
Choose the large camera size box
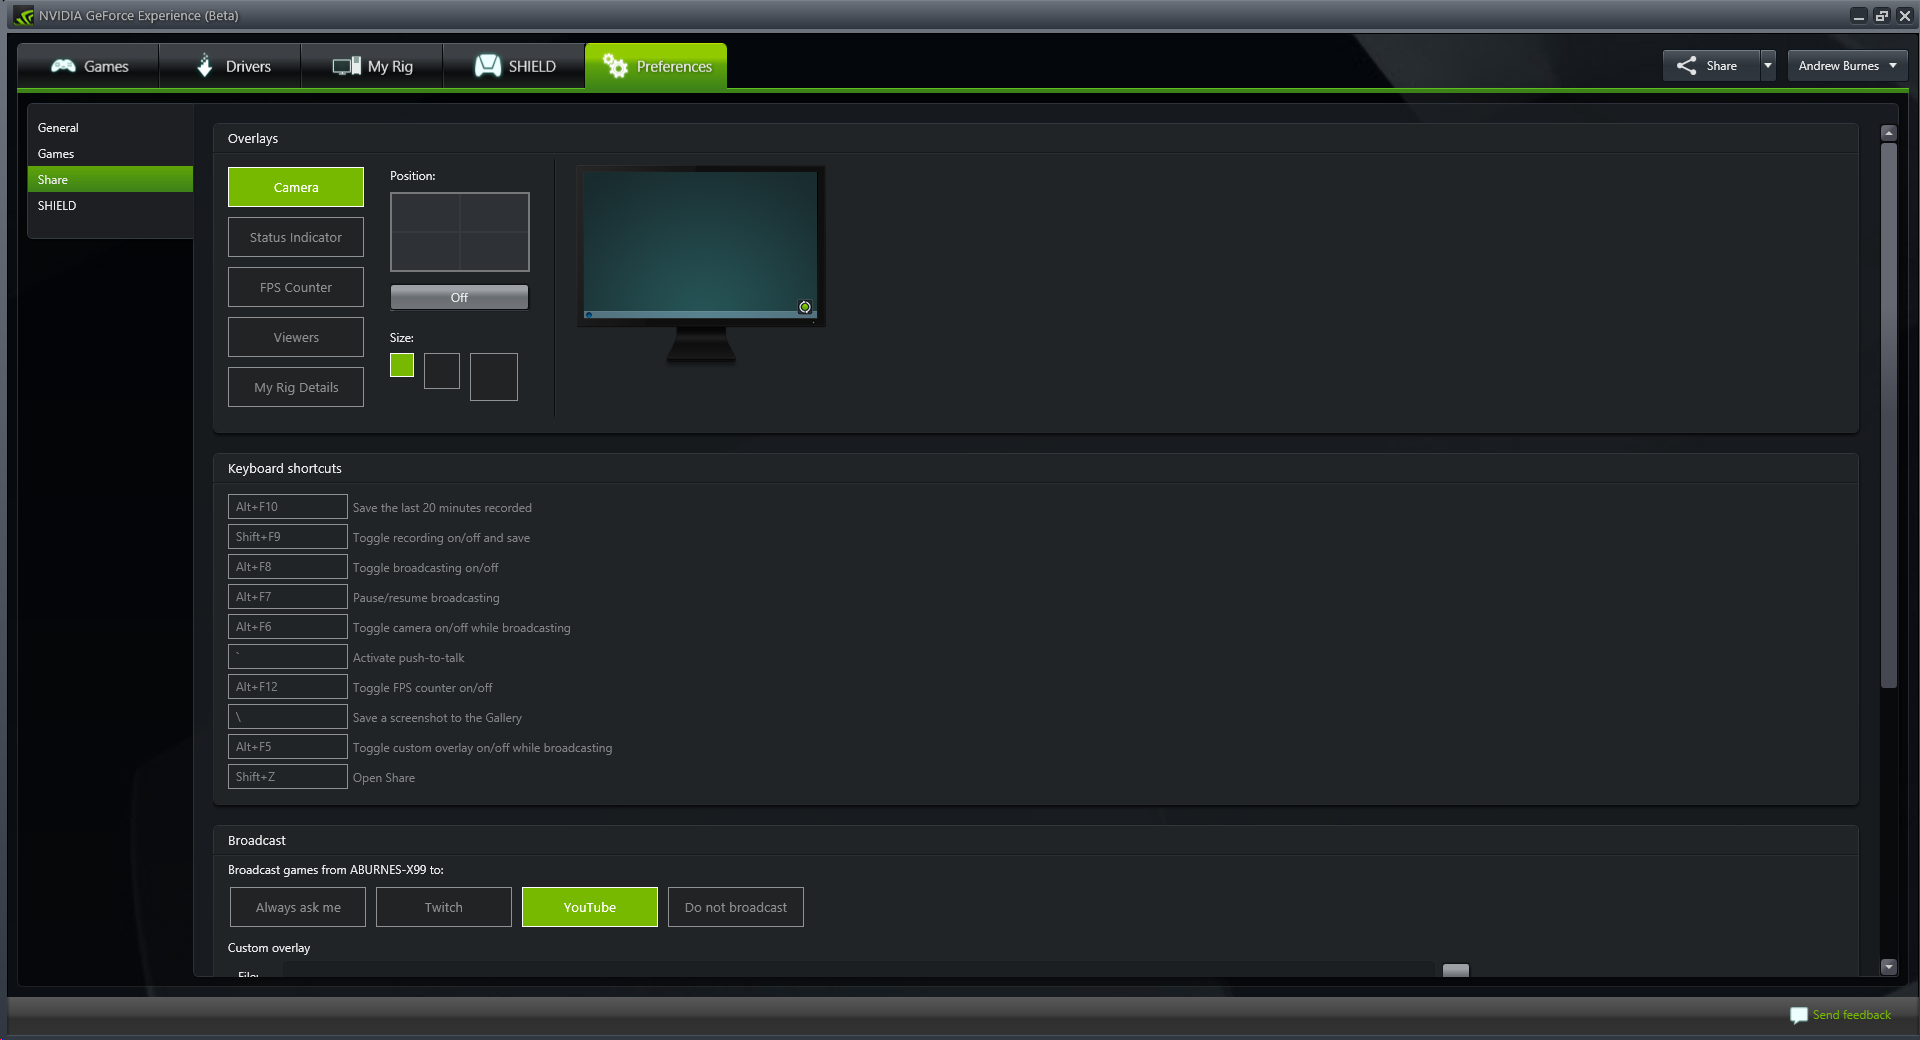(x=494, y=377)
